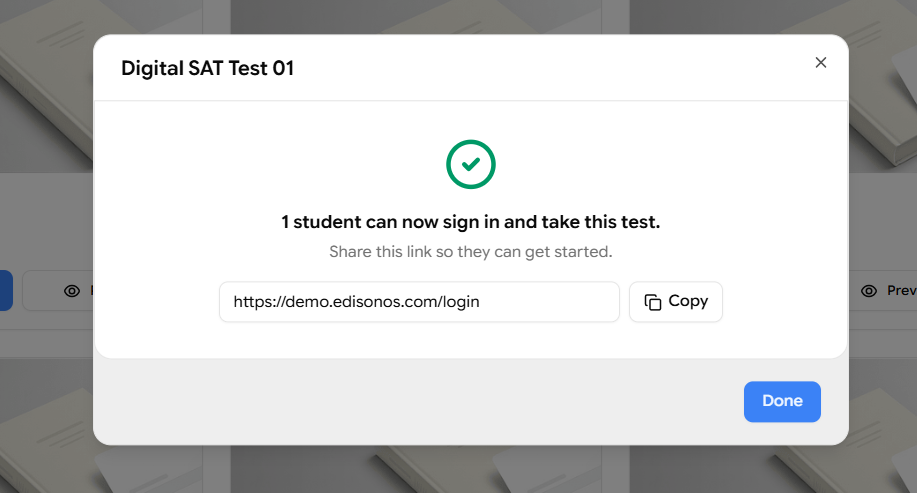Select the book cover thumbnail at bottom right

click(882, 425)
